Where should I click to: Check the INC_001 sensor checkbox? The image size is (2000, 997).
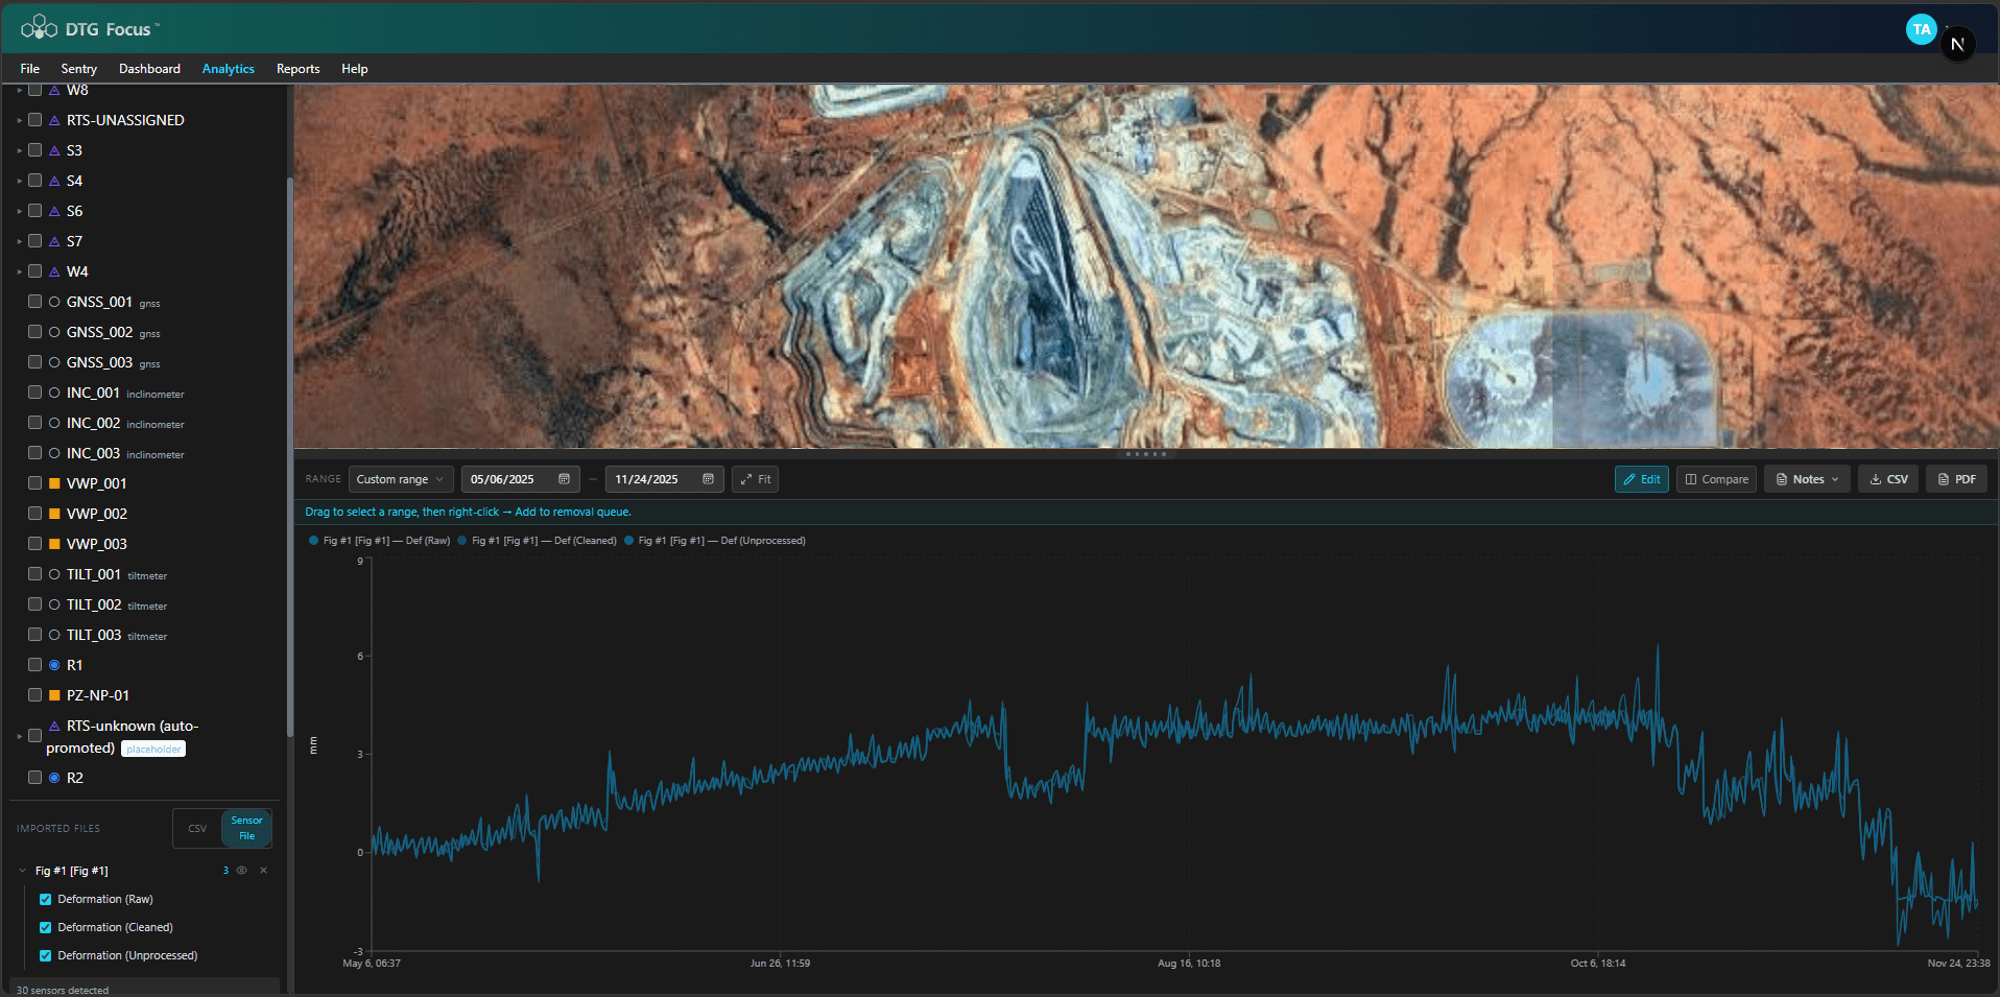(35, 393)
